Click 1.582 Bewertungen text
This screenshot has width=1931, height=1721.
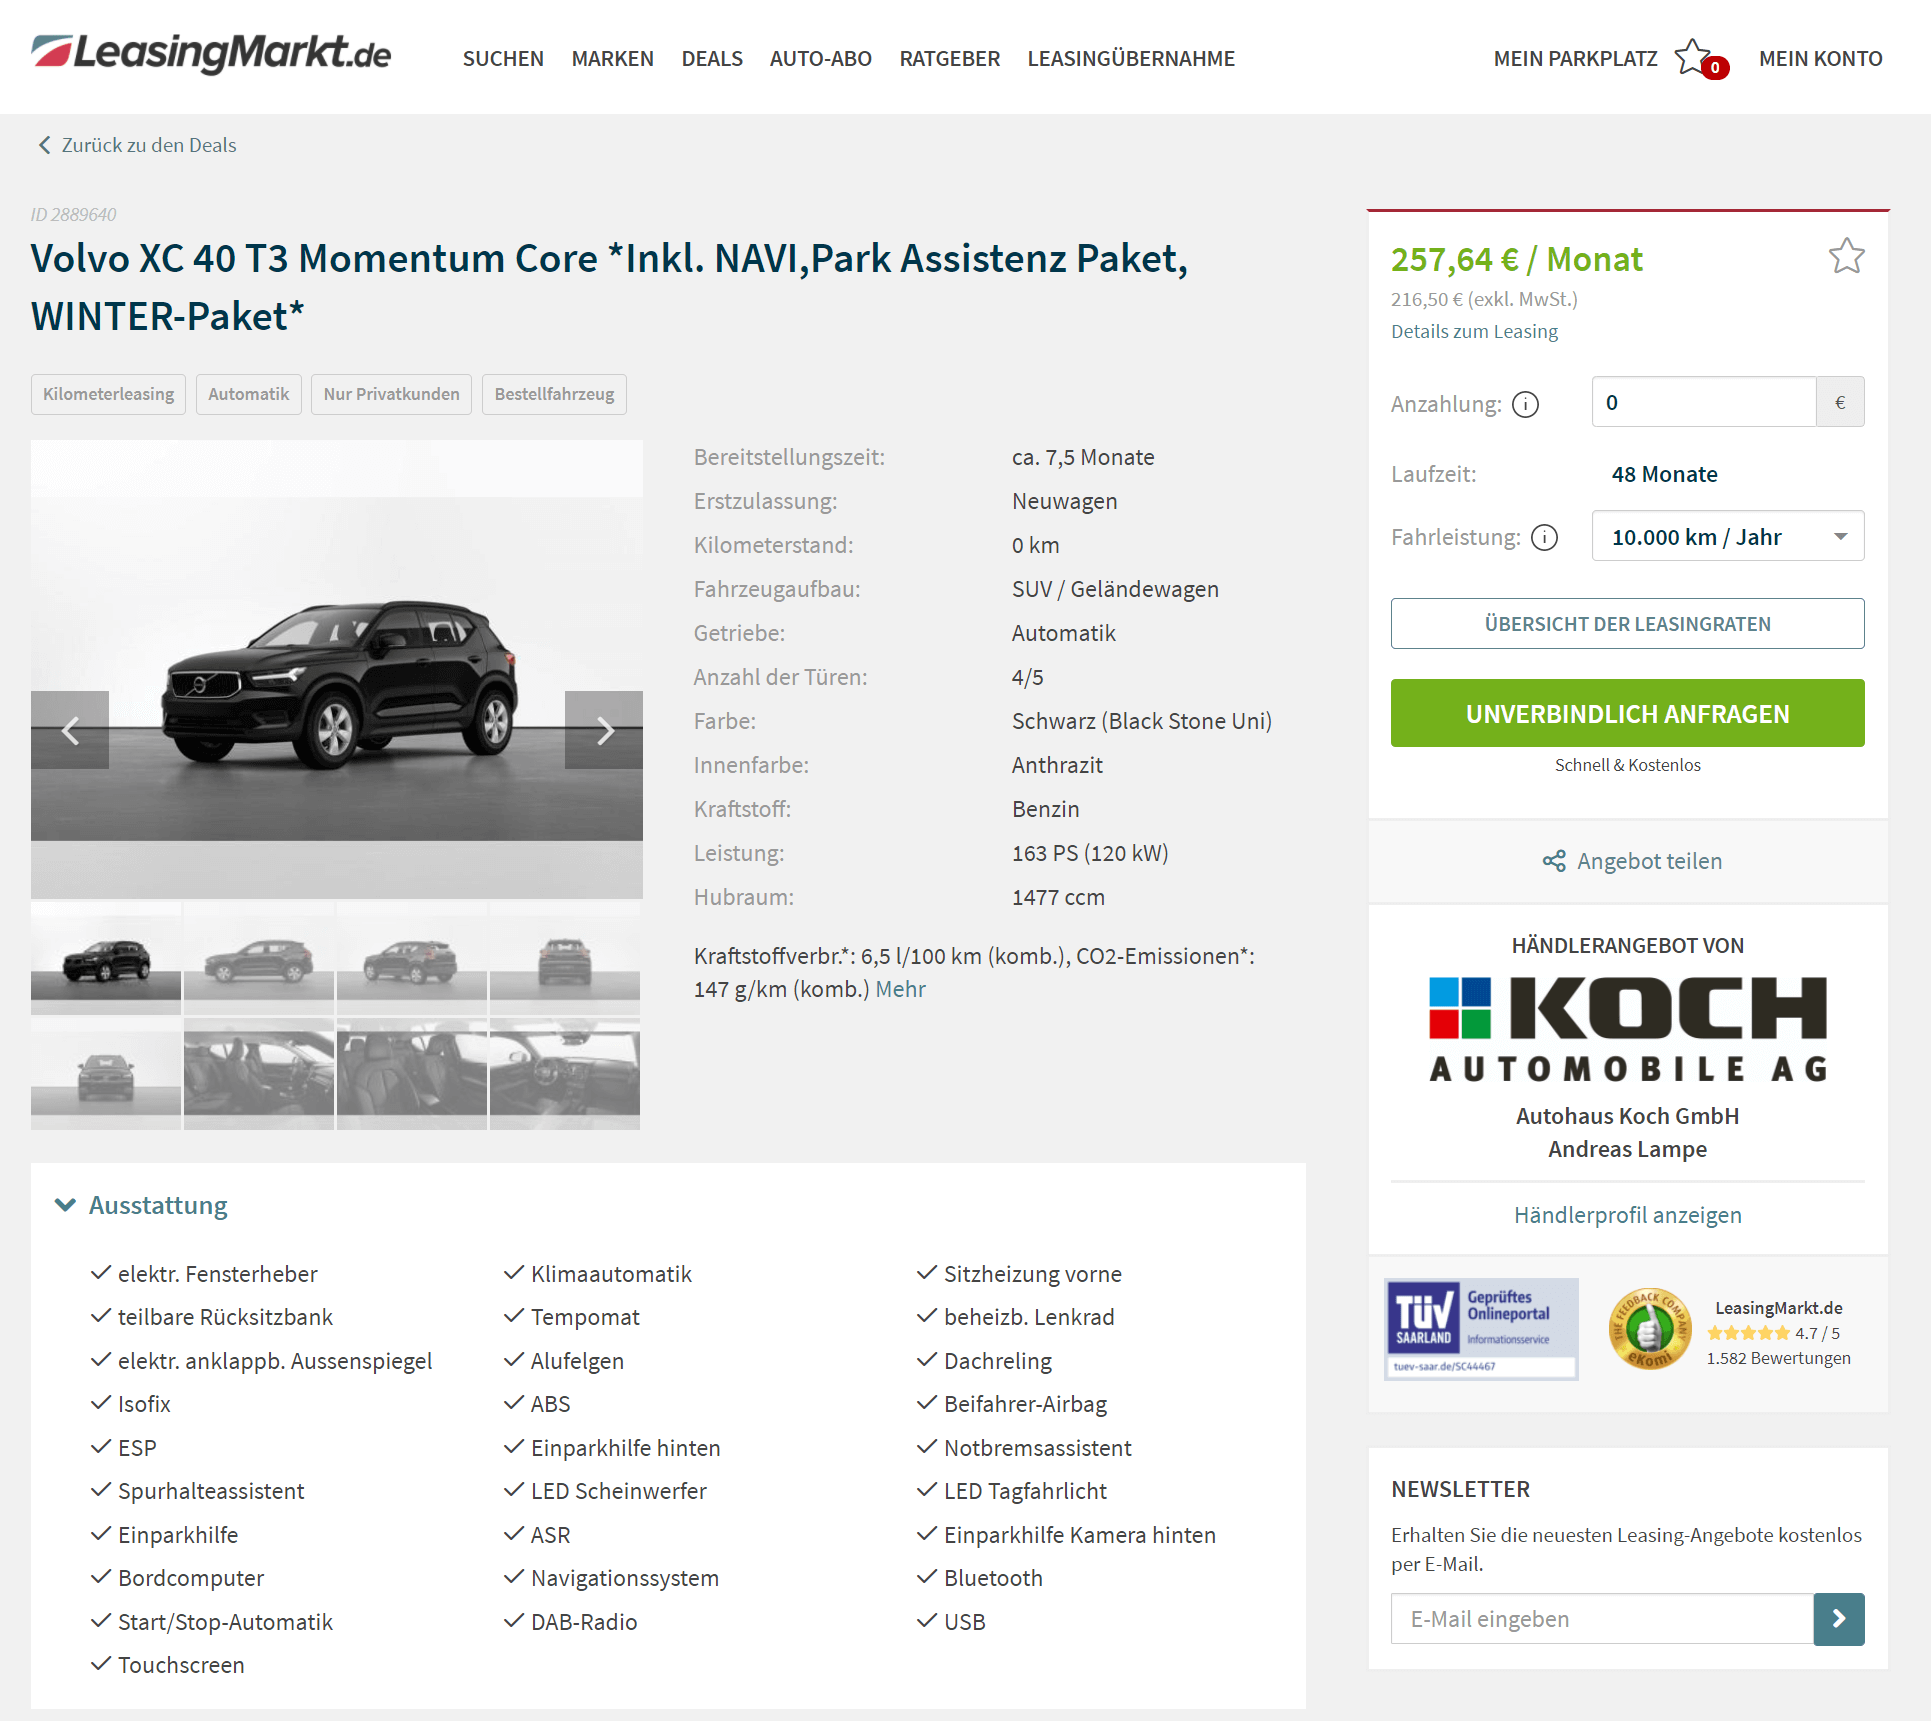tap(1778, 1358)
